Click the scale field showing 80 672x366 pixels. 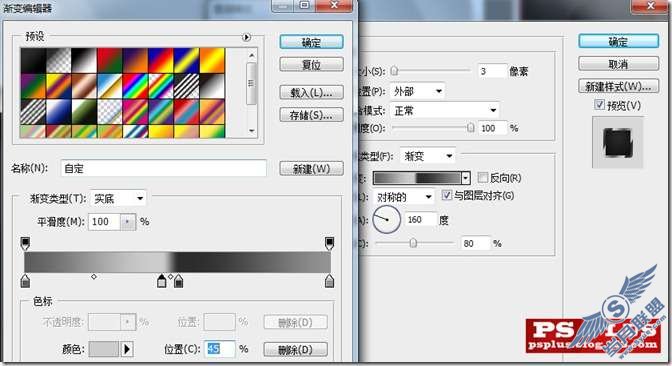tap(475, 243)
